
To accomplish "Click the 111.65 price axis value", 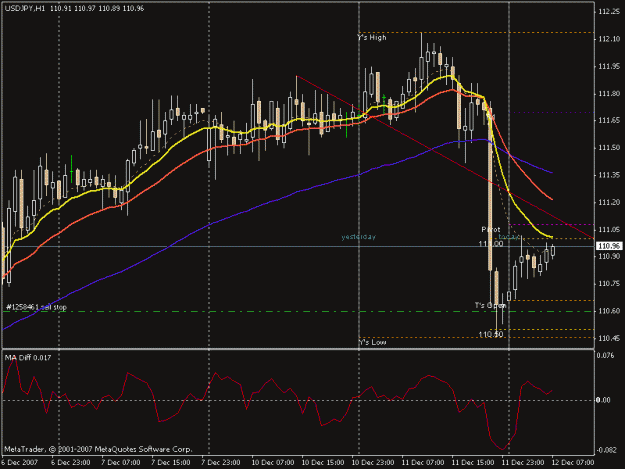I will click(x=609, y=120).
